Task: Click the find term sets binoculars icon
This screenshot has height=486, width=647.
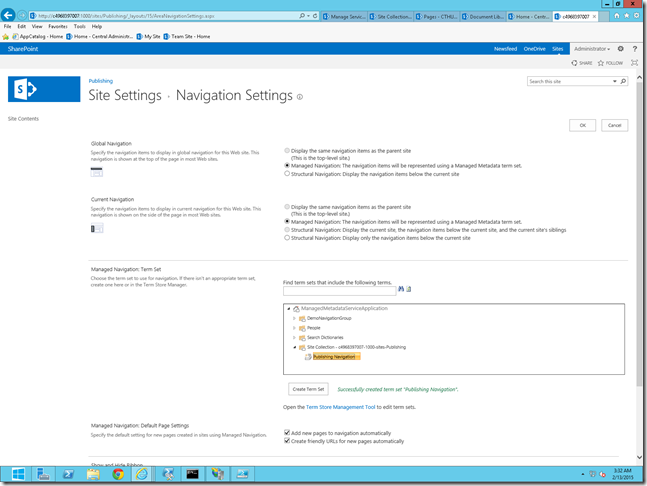Action: tap(401, 289)
